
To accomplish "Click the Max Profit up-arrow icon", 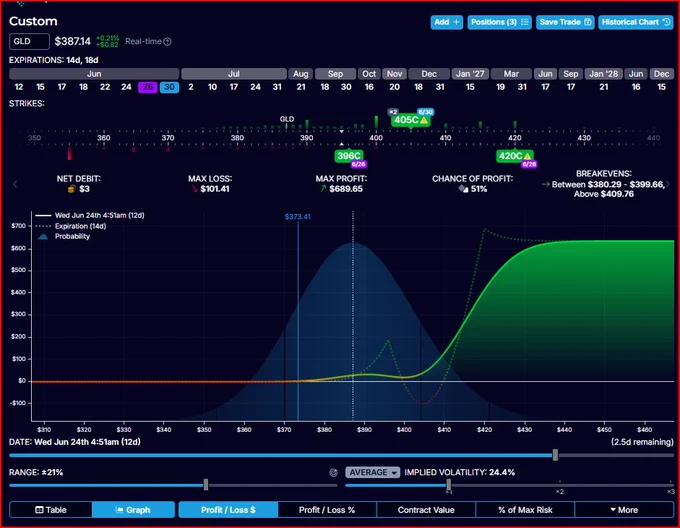I will pyautogui.click(x=323, y=189).
